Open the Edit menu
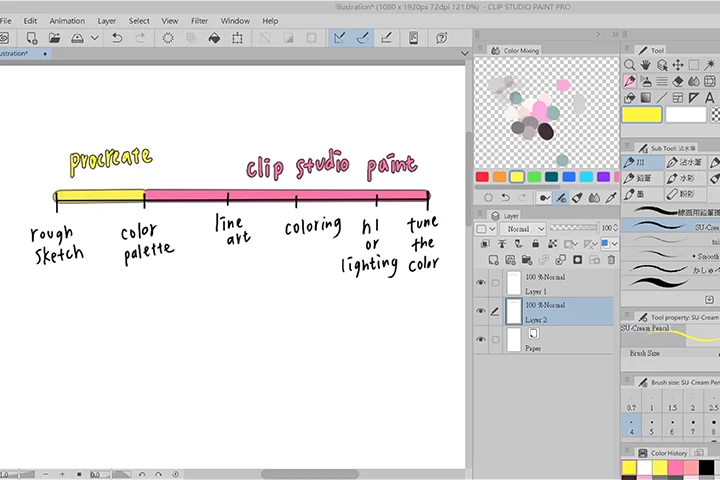Screen dimensions: 720x480 pyautogui.click(x=30, y=21)
